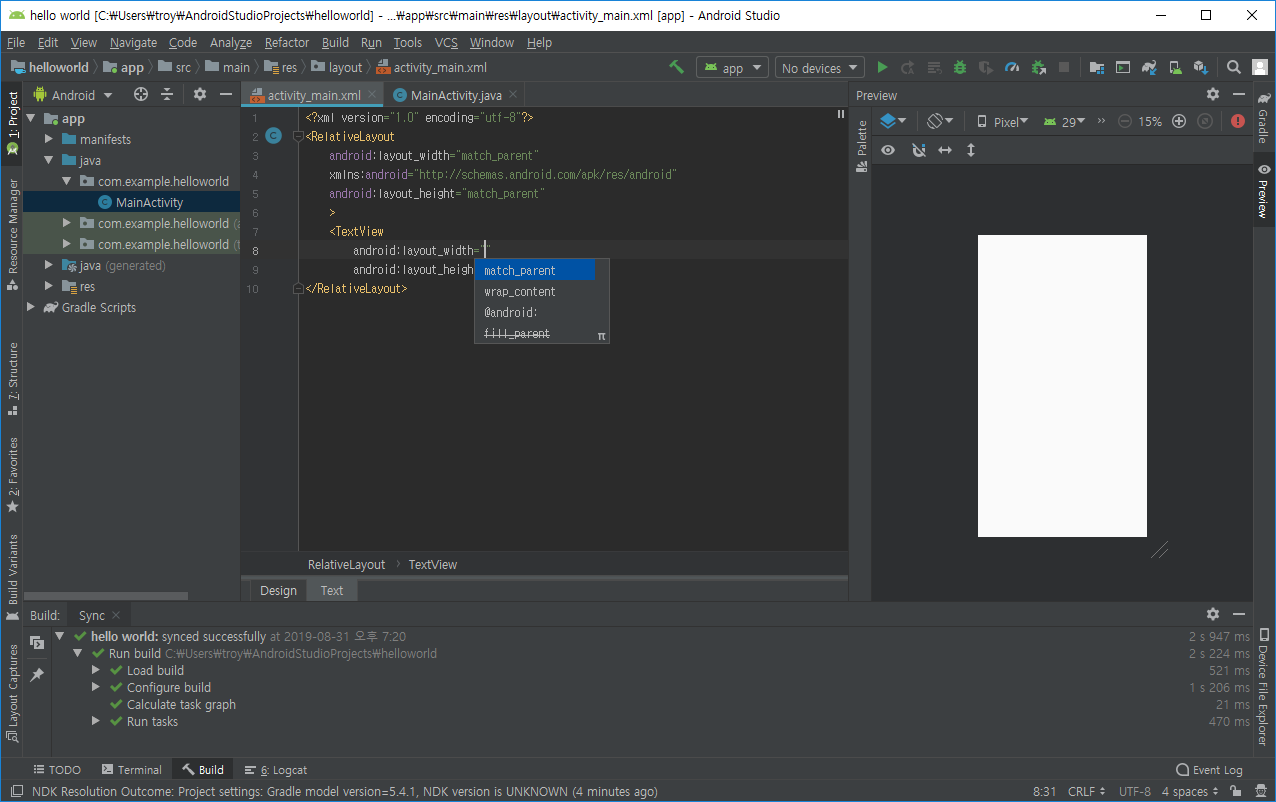Open the No devices dropdown

click(x=819, y=68)
